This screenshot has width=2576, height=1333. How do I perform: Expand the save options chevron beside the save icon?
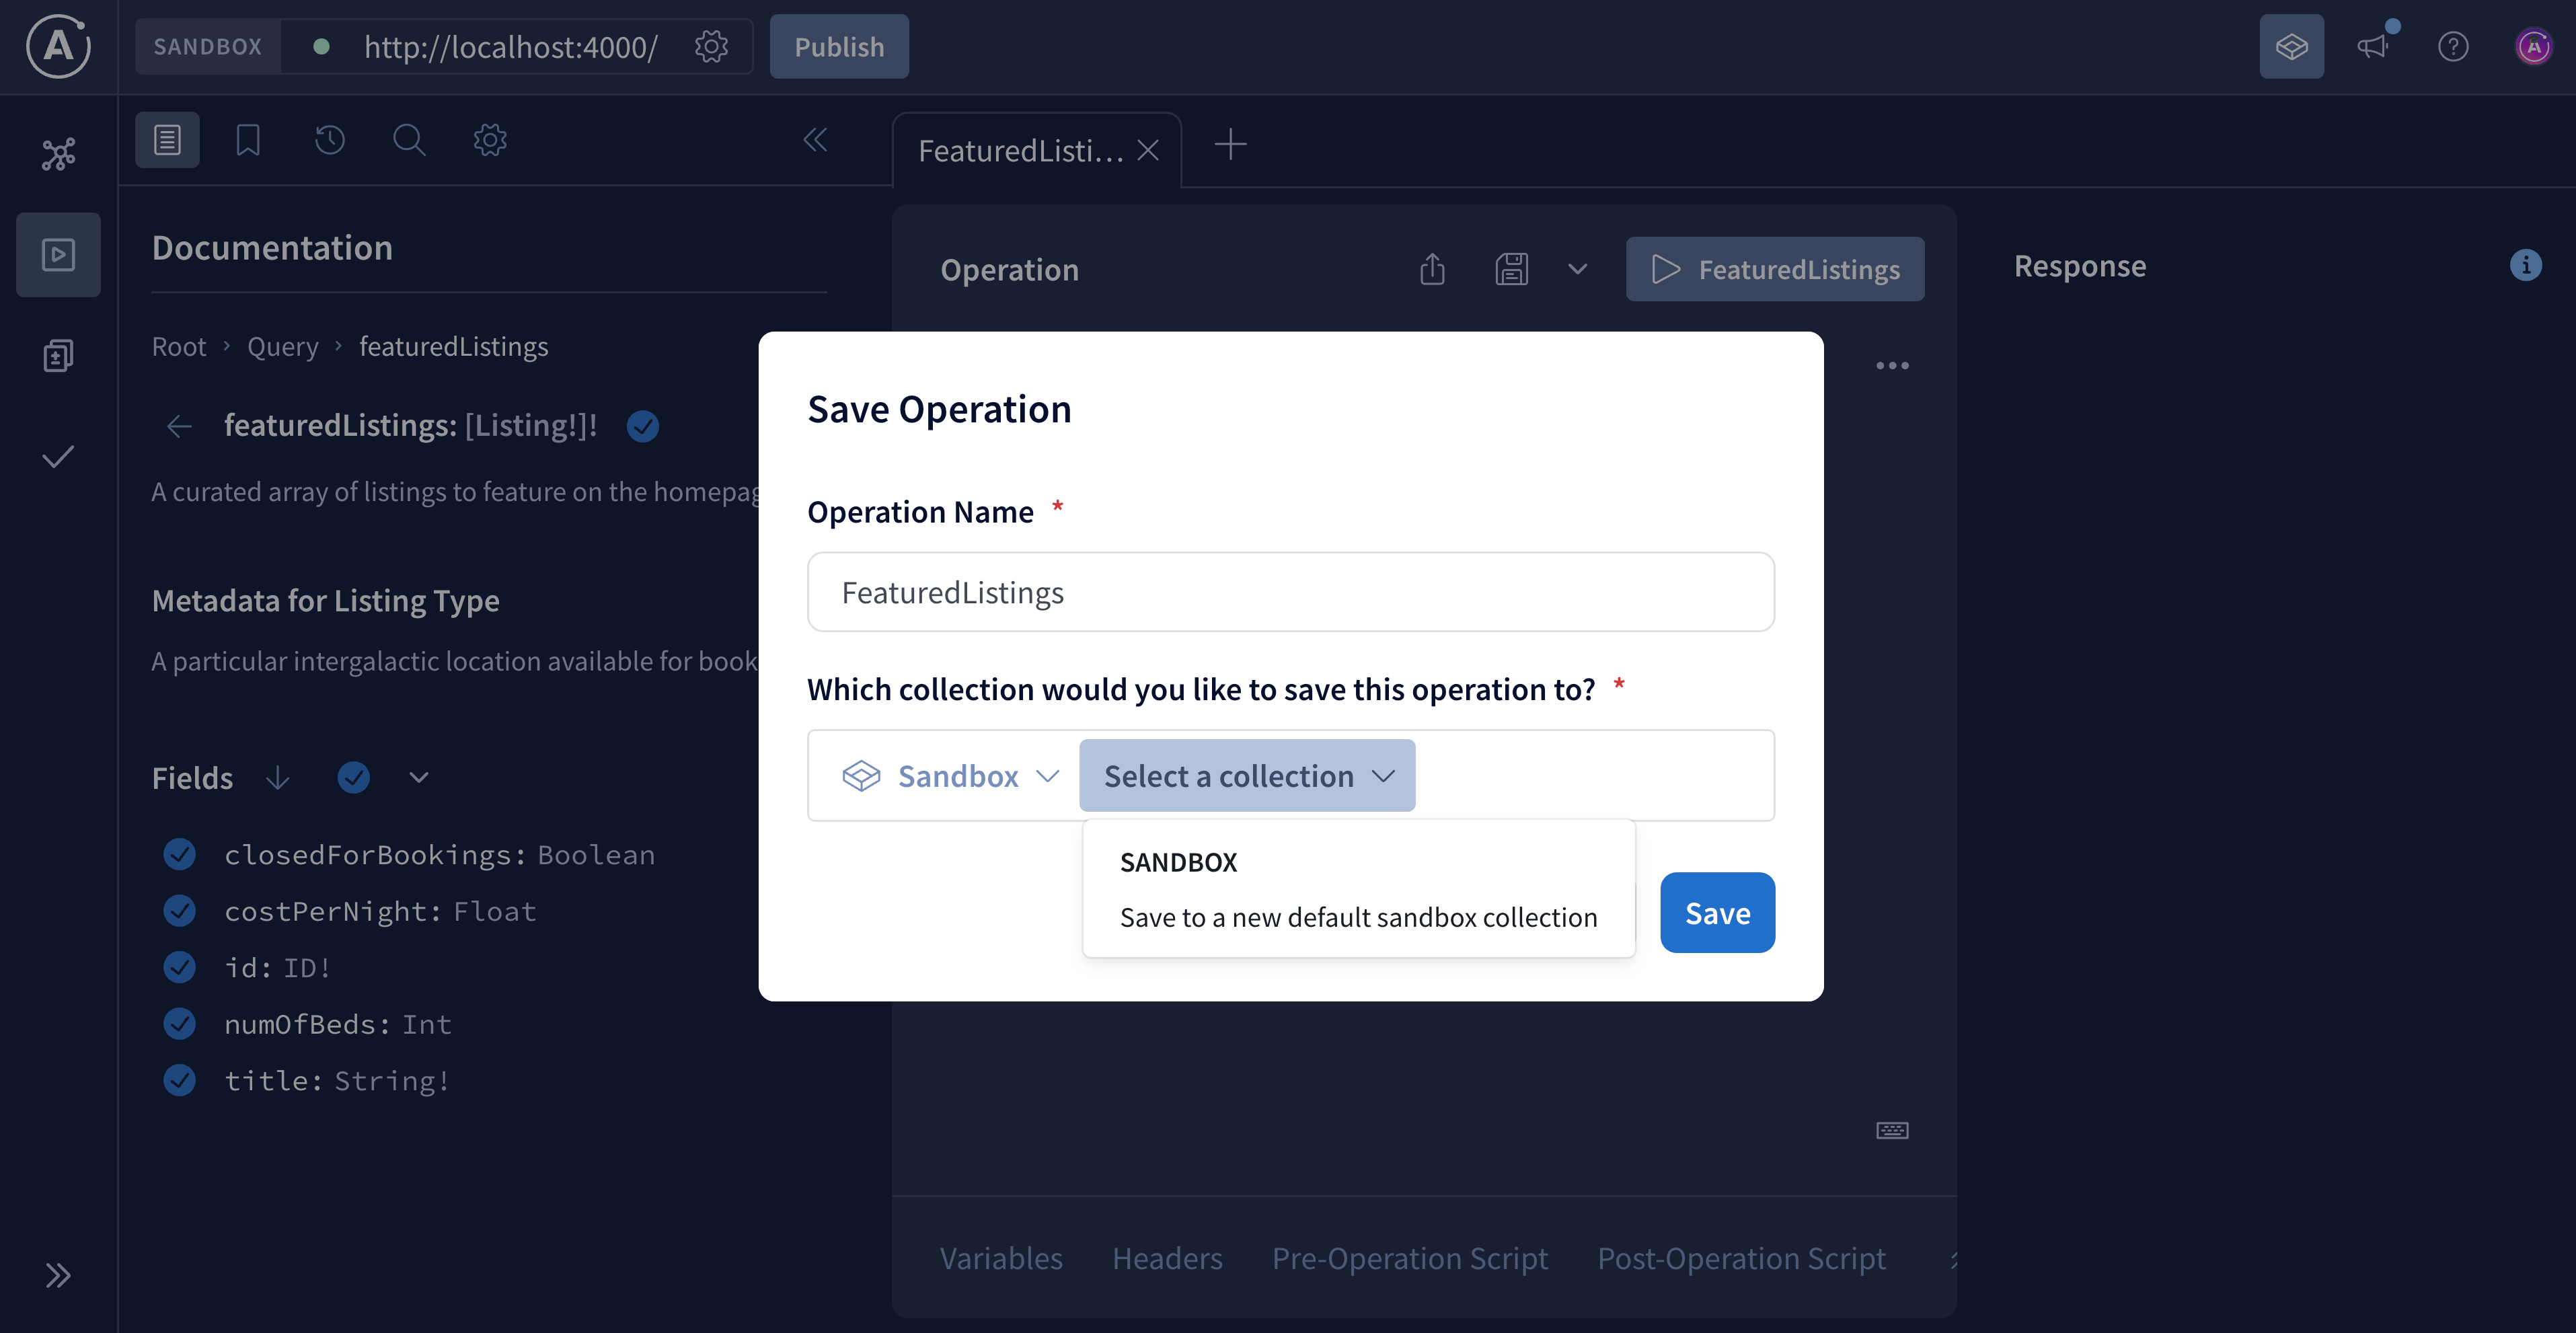pyautogui.click(x=1577, y=269)
